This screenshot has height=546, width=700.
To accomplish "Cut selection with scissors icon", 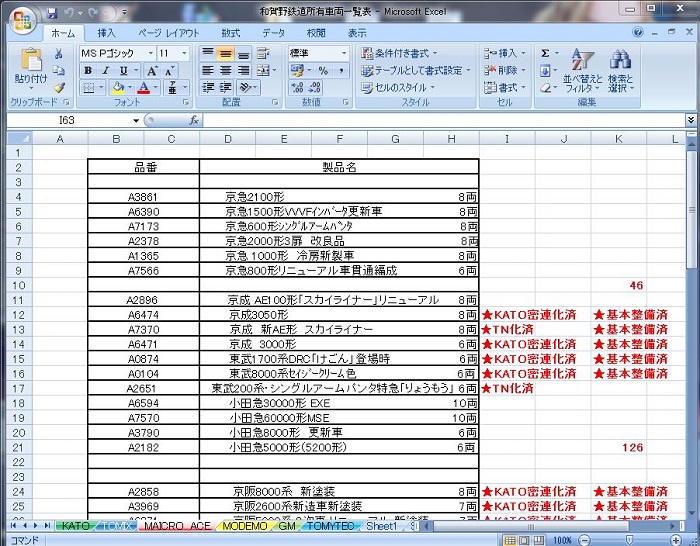I will click(58, 54).
